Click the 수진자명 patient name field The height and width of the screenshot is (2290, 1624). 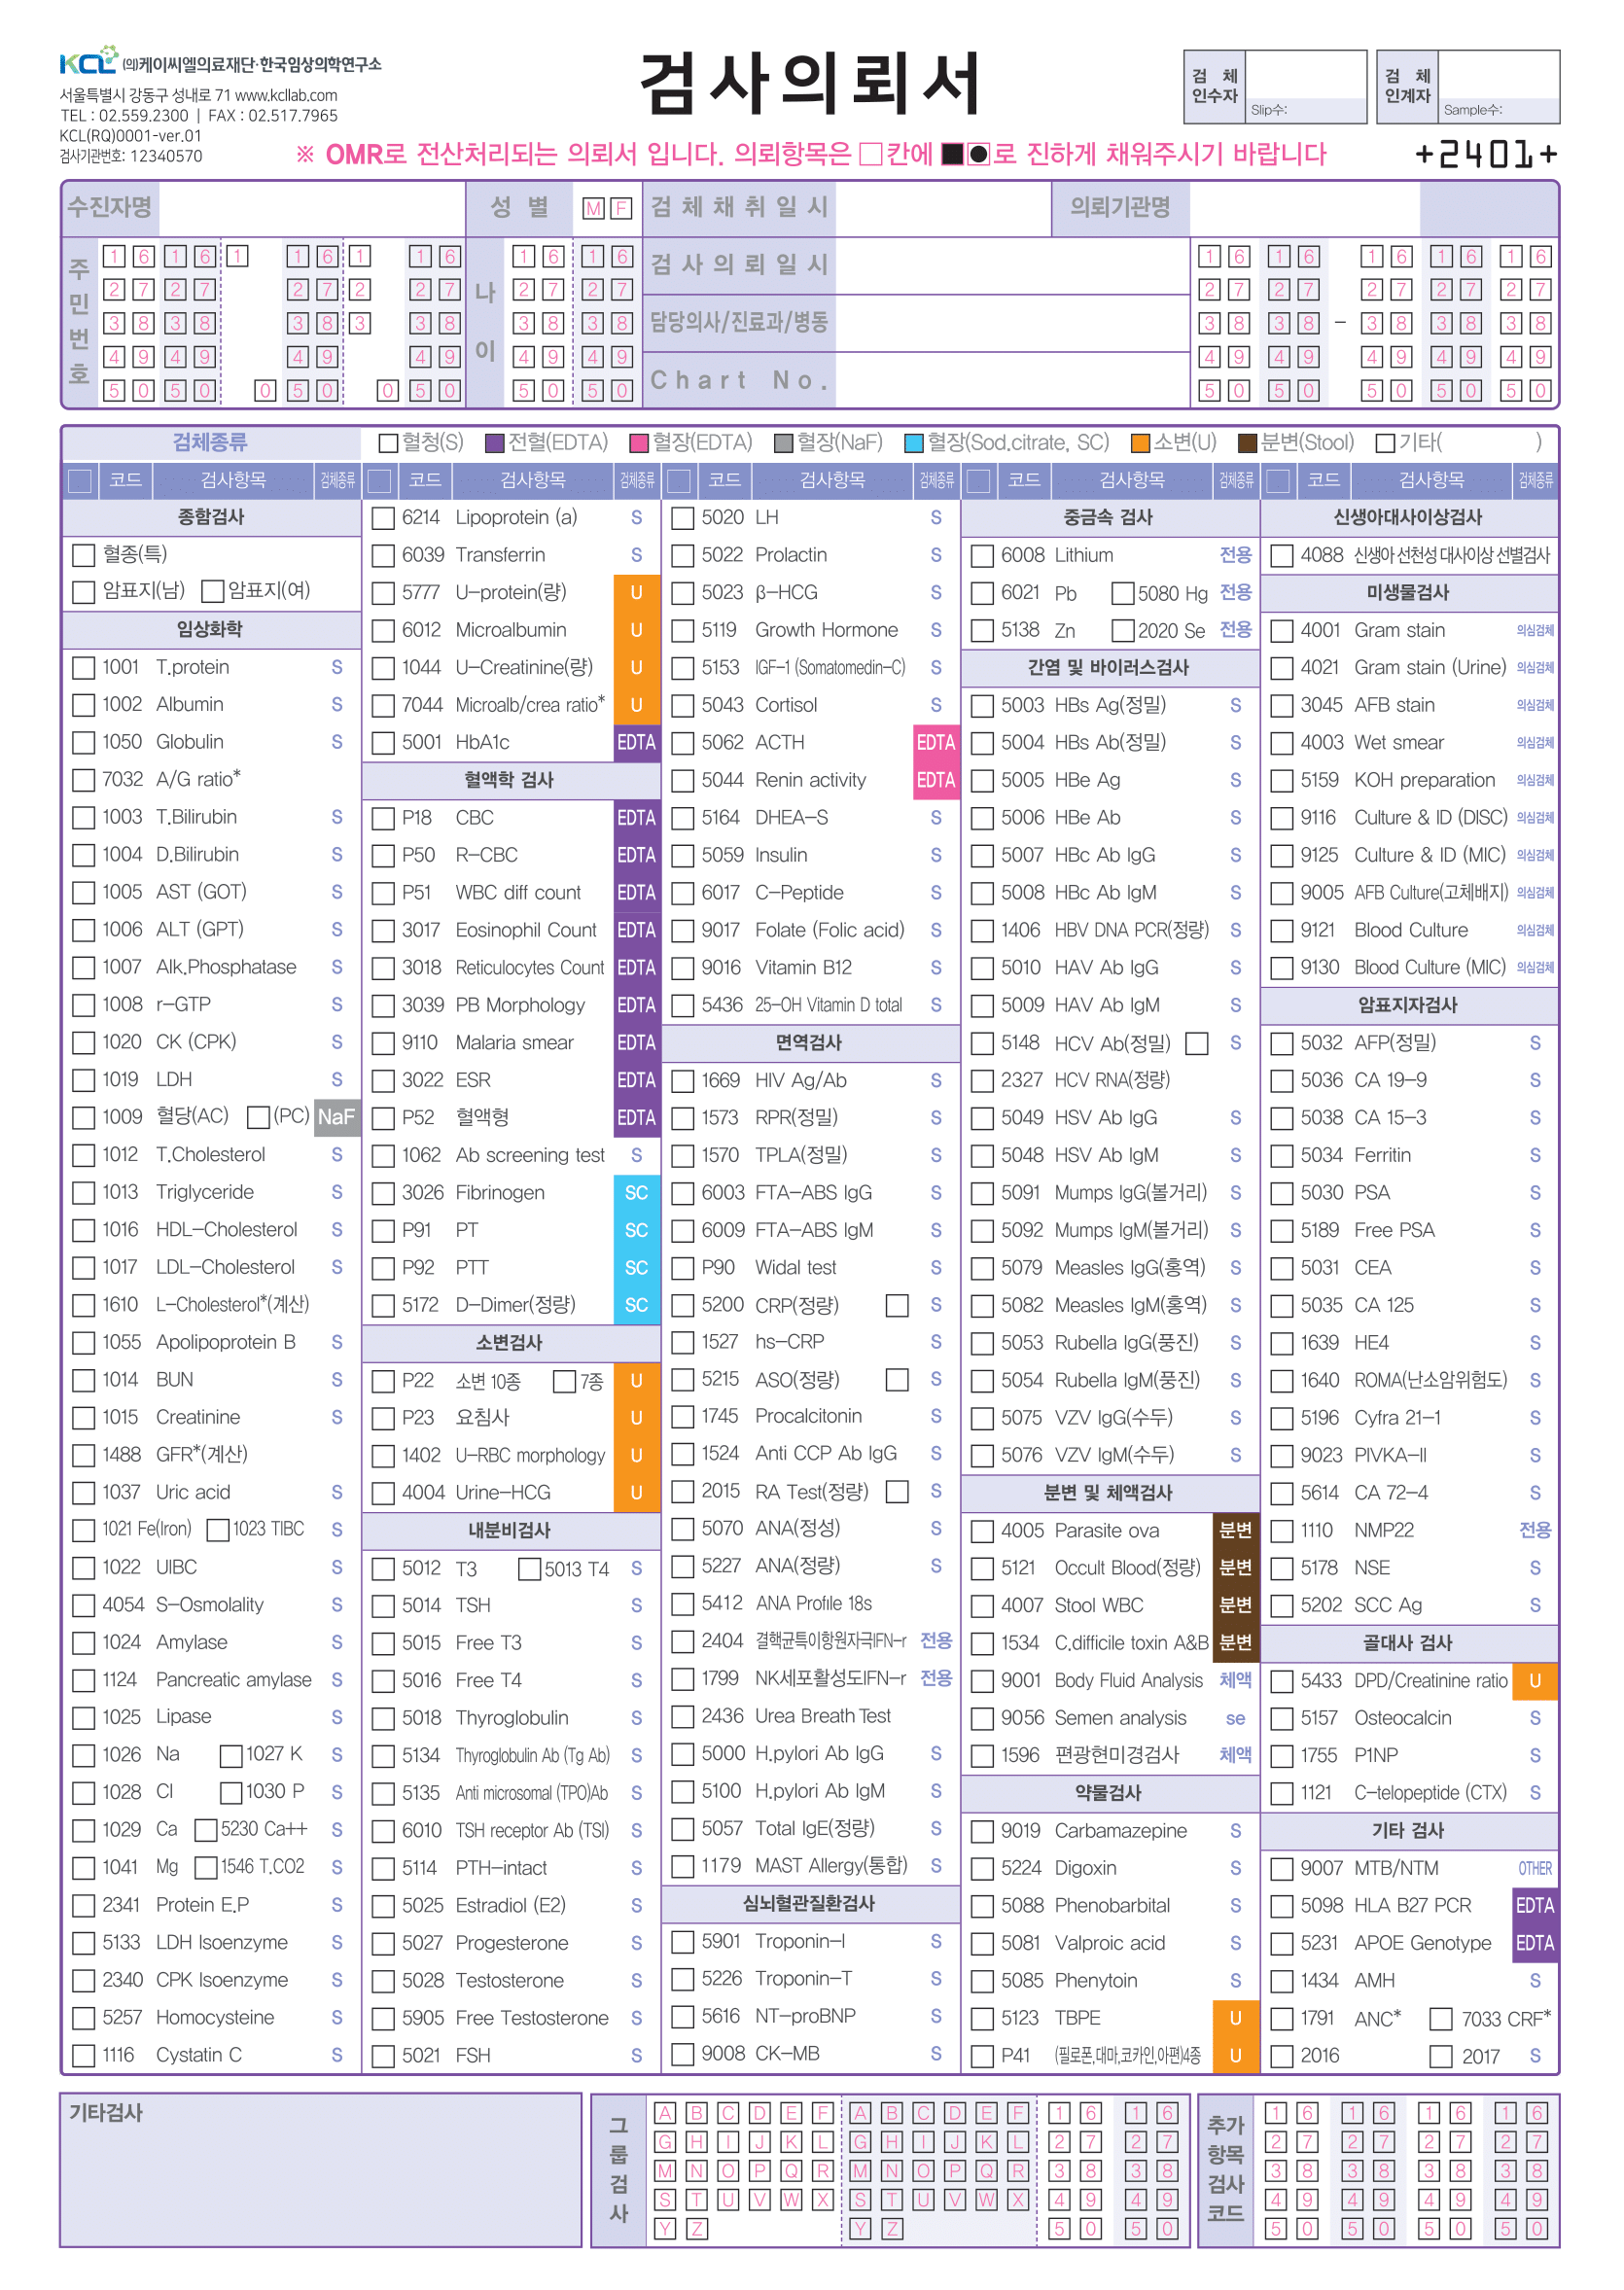tap(312, 208)
